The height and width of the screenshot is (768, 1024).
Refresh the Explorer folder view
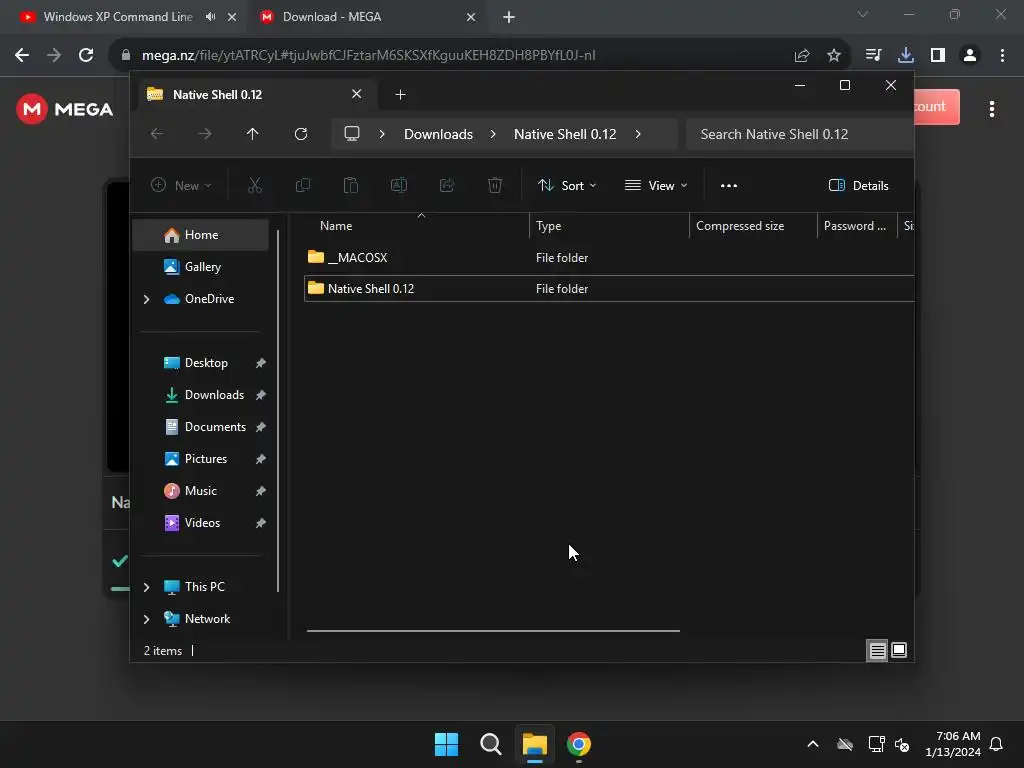click(300, 134)
